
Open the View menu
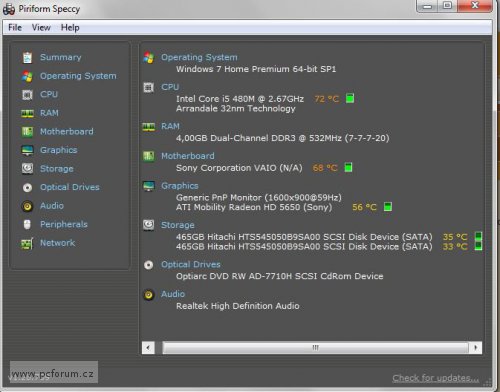coord(41,27)
